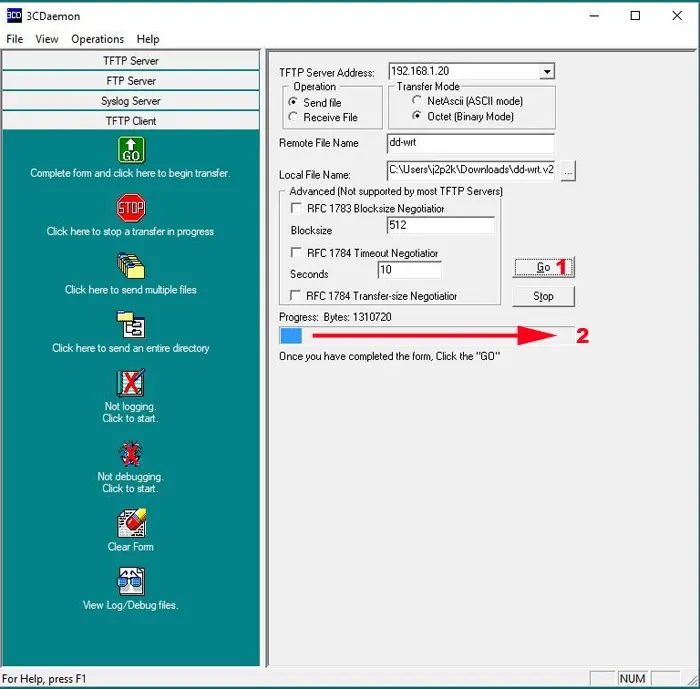Start logging via the Not logging icon
This screenshot has height=689, width=700.
click(x=131, y=383)
